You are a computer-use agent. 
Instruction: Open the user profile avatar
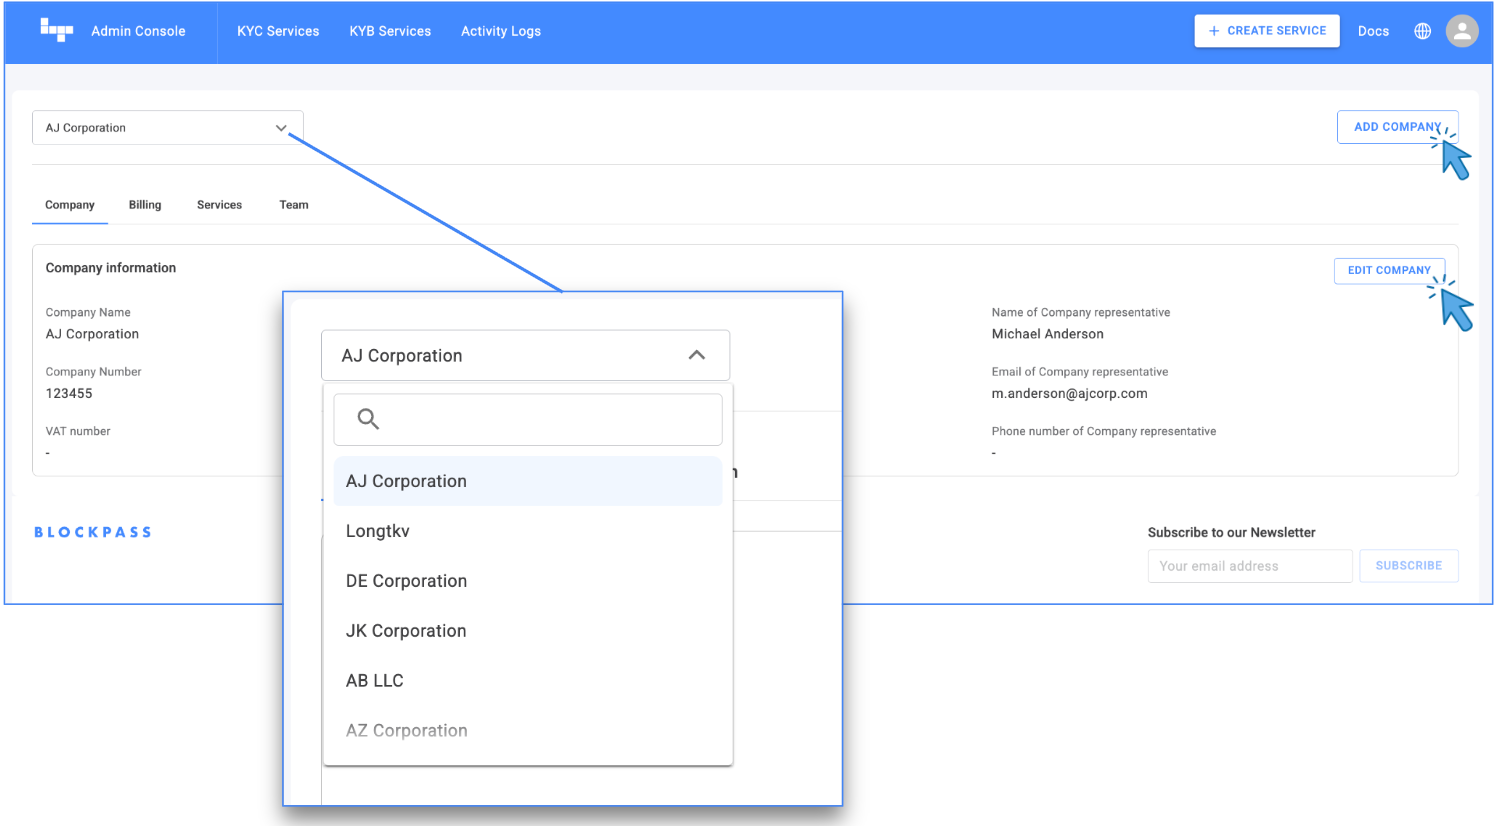(1461, 31)
